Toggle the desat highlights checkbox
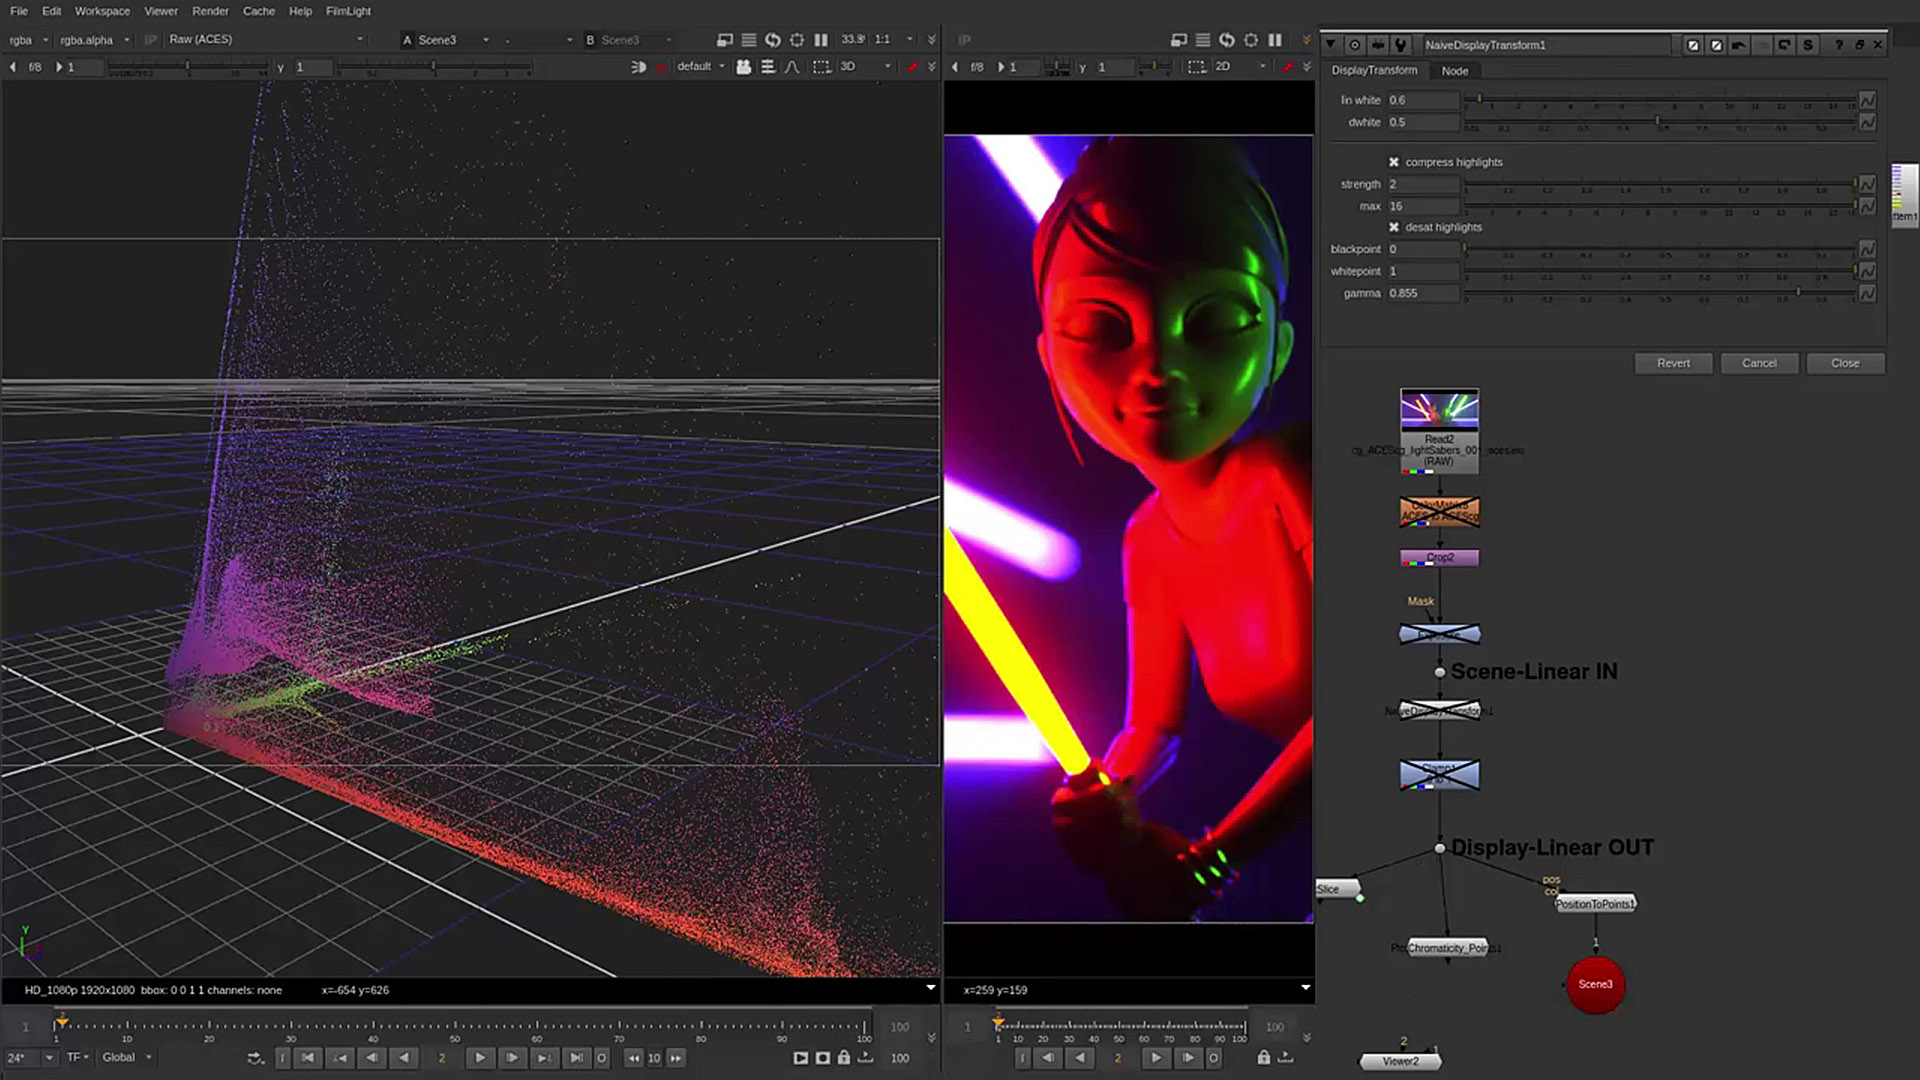This screenshot has height=1080, width=1920. (x=1394, y=227)
